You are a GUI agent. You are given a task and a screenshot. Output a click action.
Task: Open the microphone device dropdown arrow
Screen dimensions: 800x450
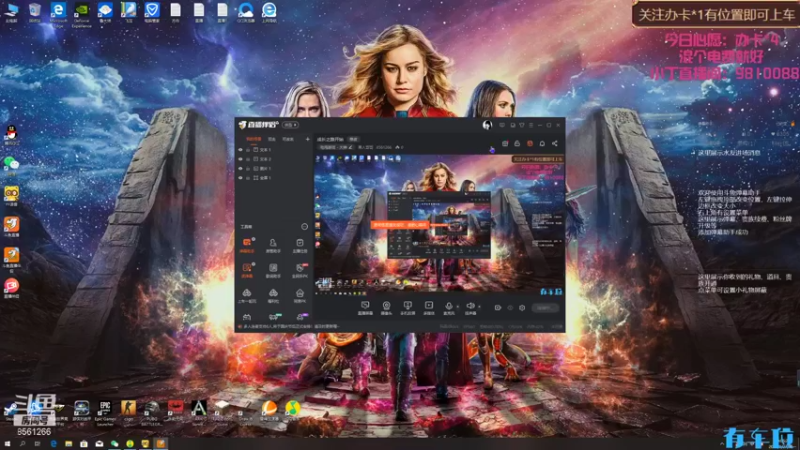pyautogui.click(x=457, y=307)
